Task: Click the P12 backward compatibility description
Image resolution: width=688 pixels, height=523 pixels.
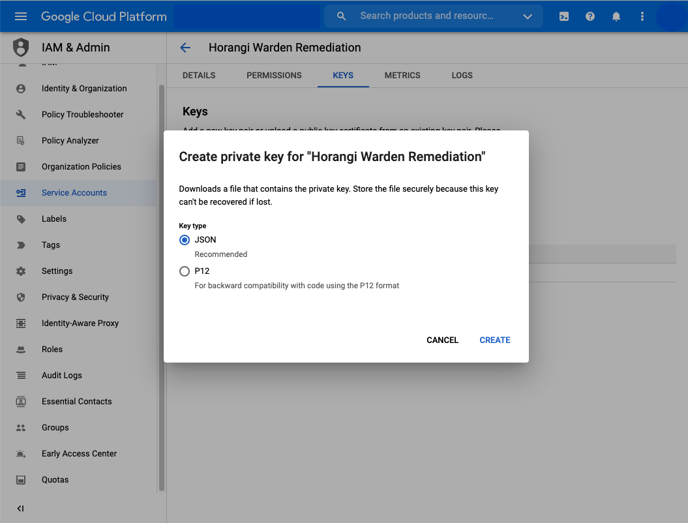Action: pos(297,286)
